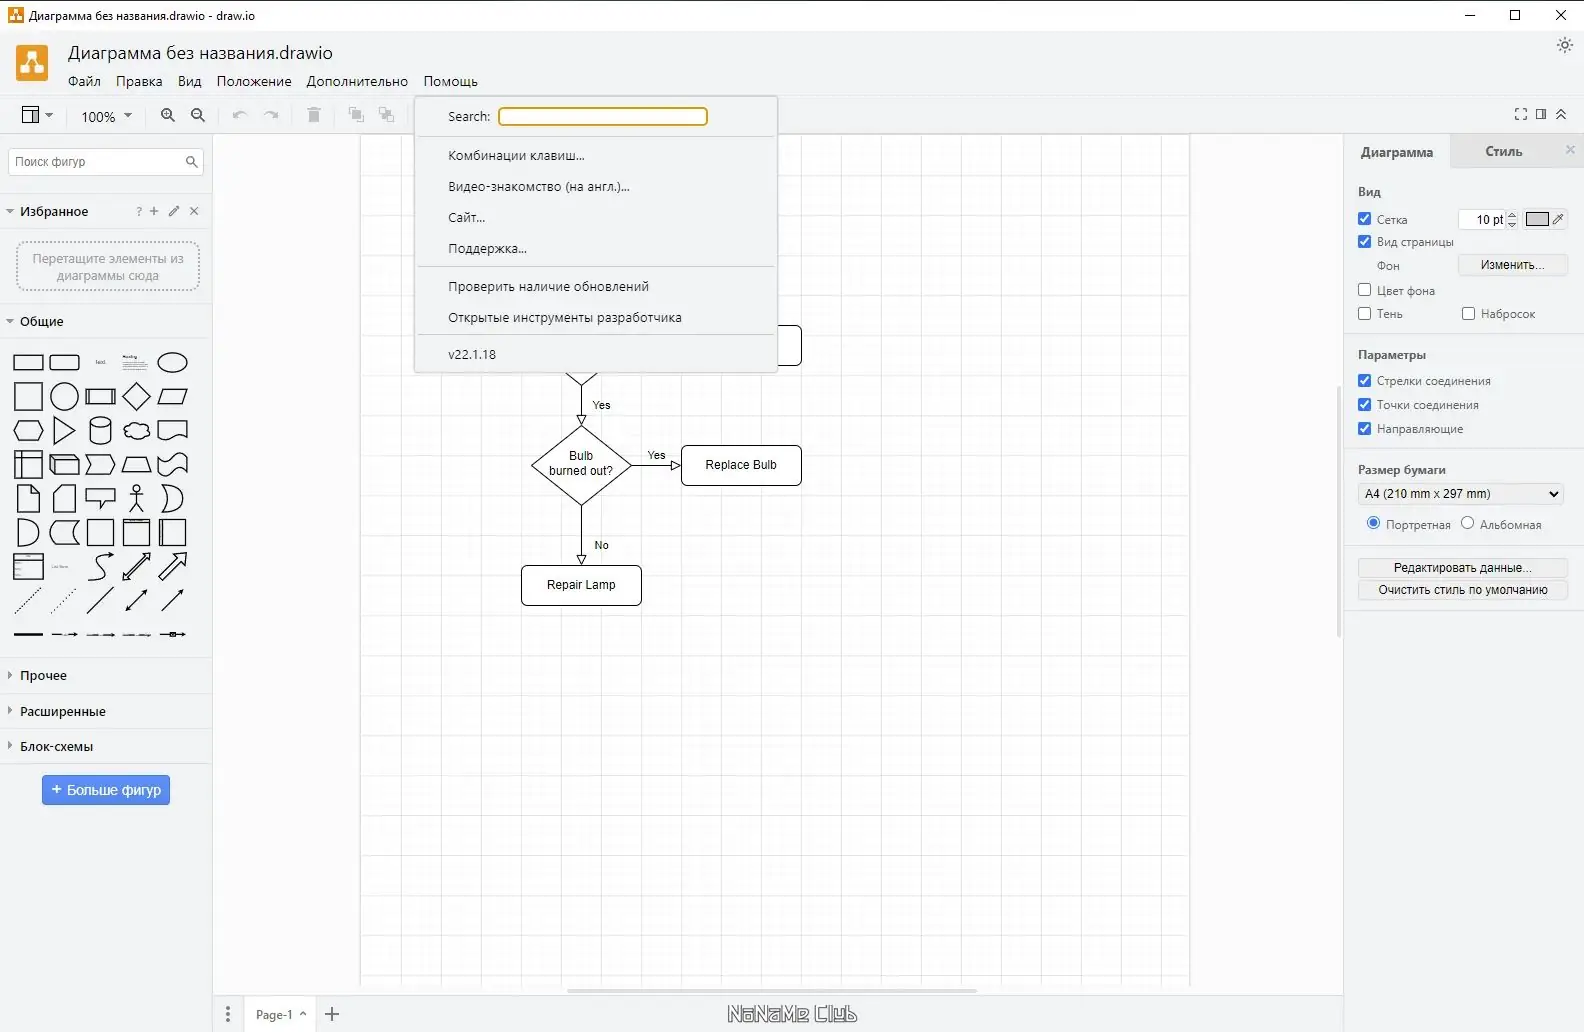Image resolution: width=1584 pixels, height=1032 pixels.
Task: Disable the Сетка grid checkbox
Action: coord(1365,219)
